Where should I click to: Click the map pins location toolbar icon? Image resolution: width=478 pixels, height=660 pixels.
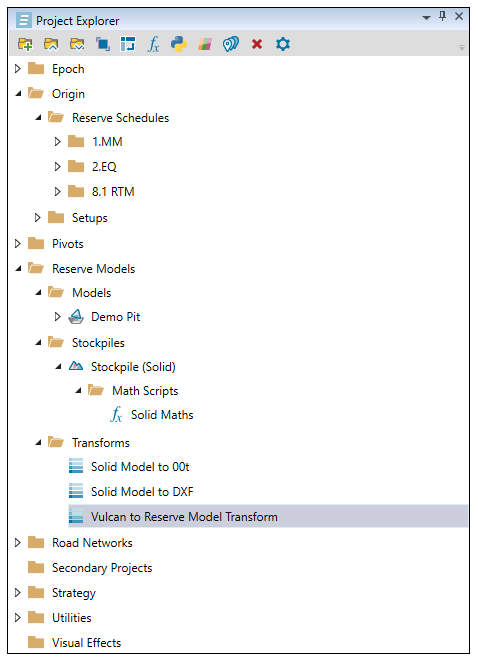pos(231,44)
